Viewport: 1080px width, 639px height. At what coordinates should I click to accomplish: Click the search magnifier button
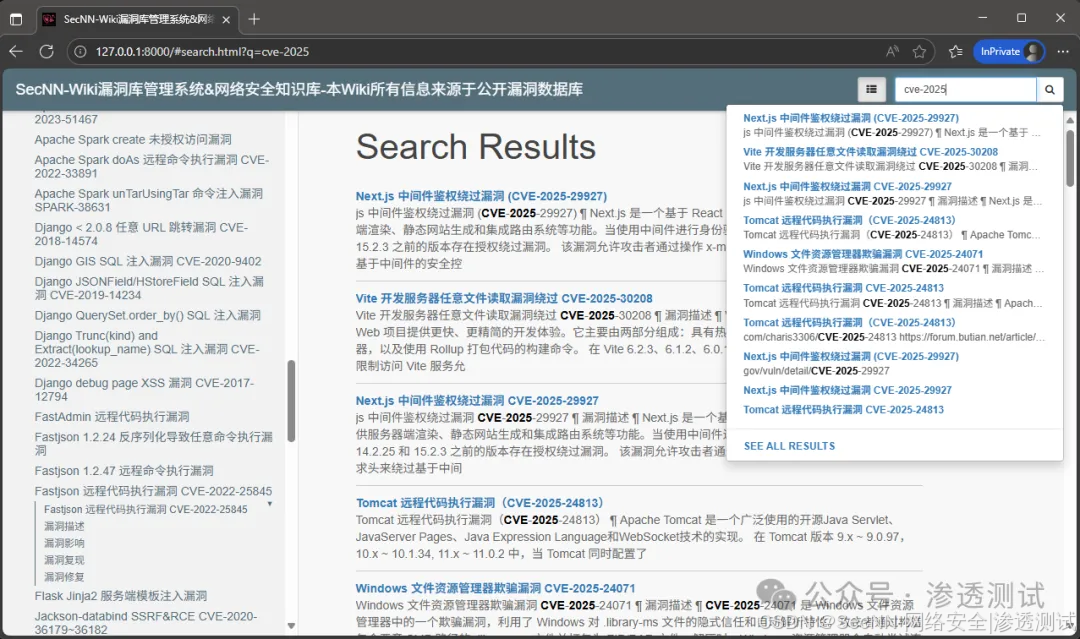click(1050, 90)
